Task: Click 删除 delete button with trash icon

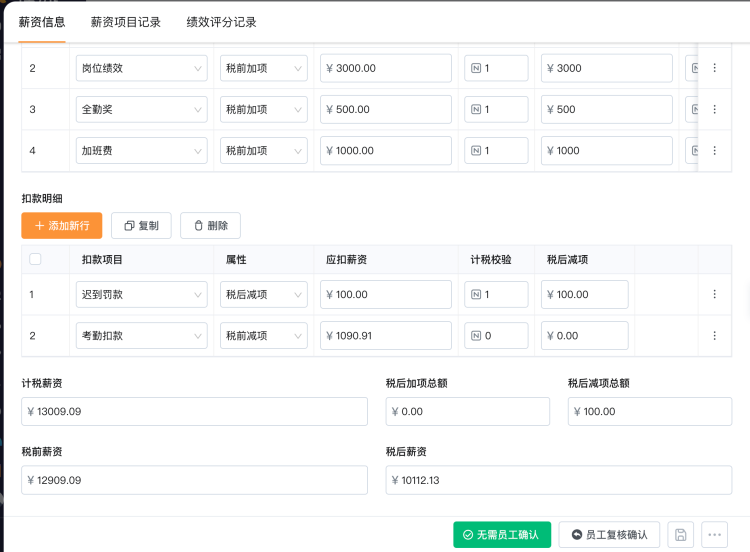Action: pos(210,226)
